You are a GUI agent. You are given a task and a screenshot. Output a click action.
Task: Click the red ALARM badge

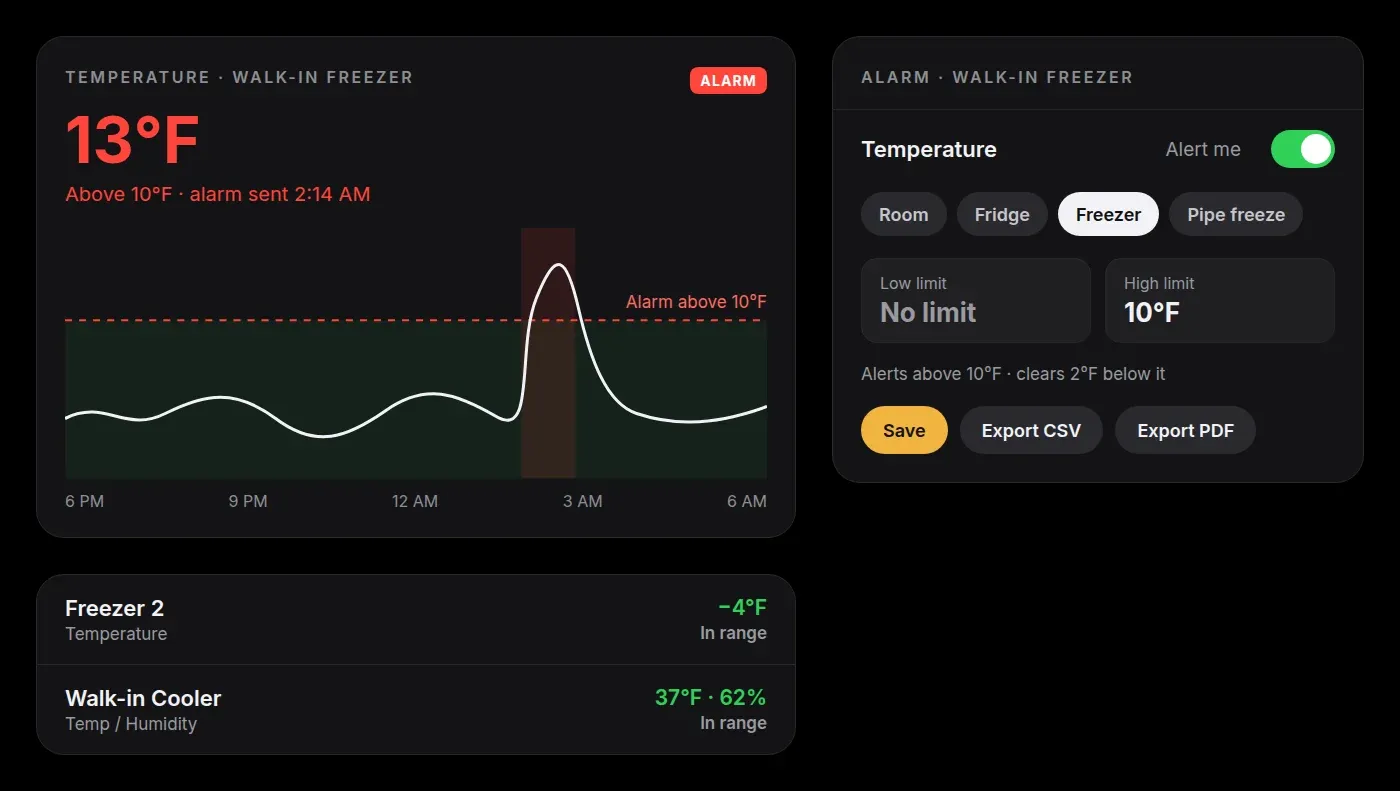[x=728, y=81]
